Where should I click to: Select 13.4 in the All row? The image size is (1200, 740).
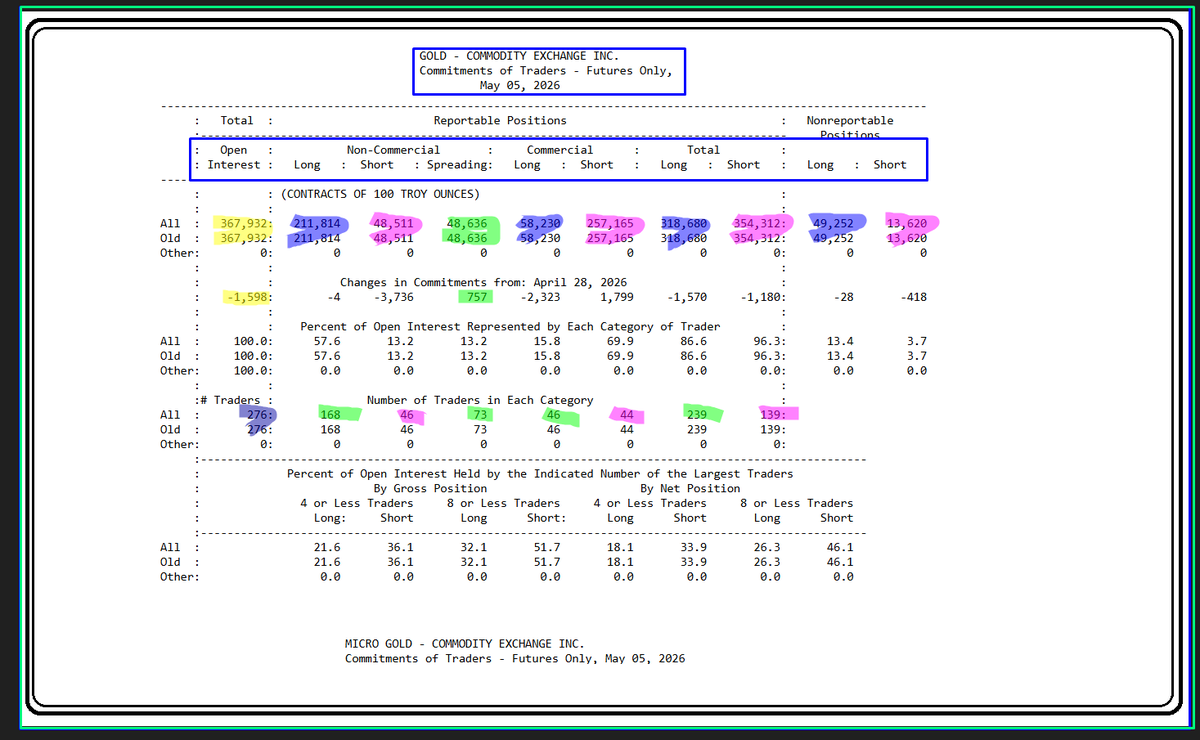841,342
